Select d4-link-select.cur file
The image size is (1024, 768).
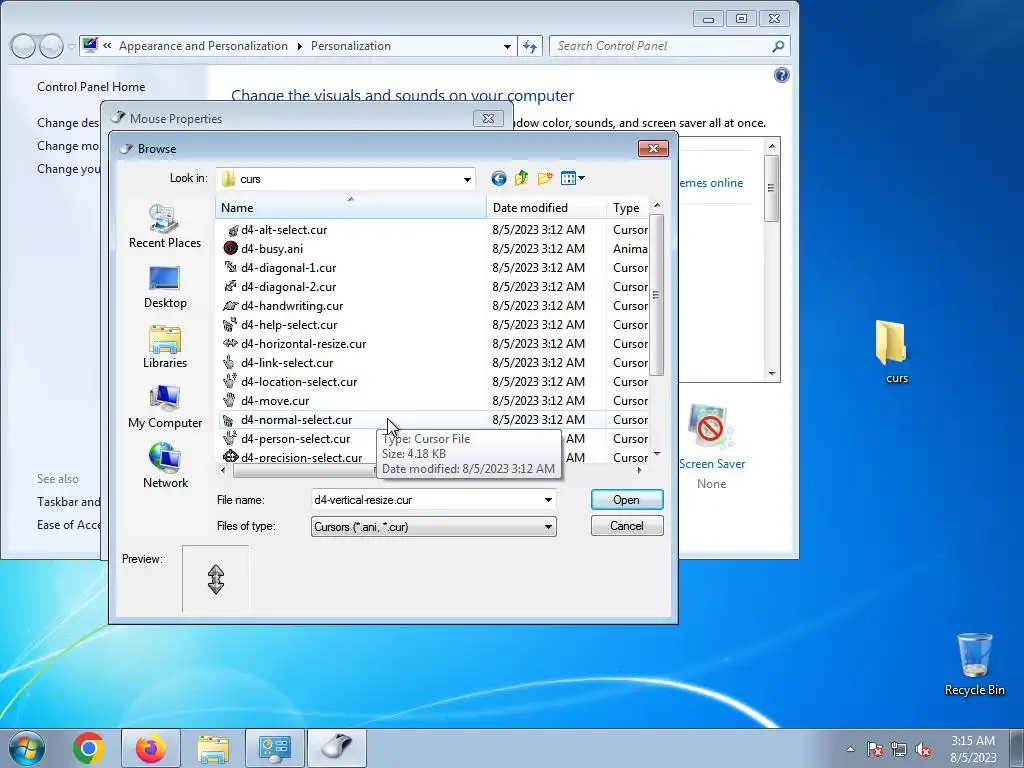coord(287,362)
